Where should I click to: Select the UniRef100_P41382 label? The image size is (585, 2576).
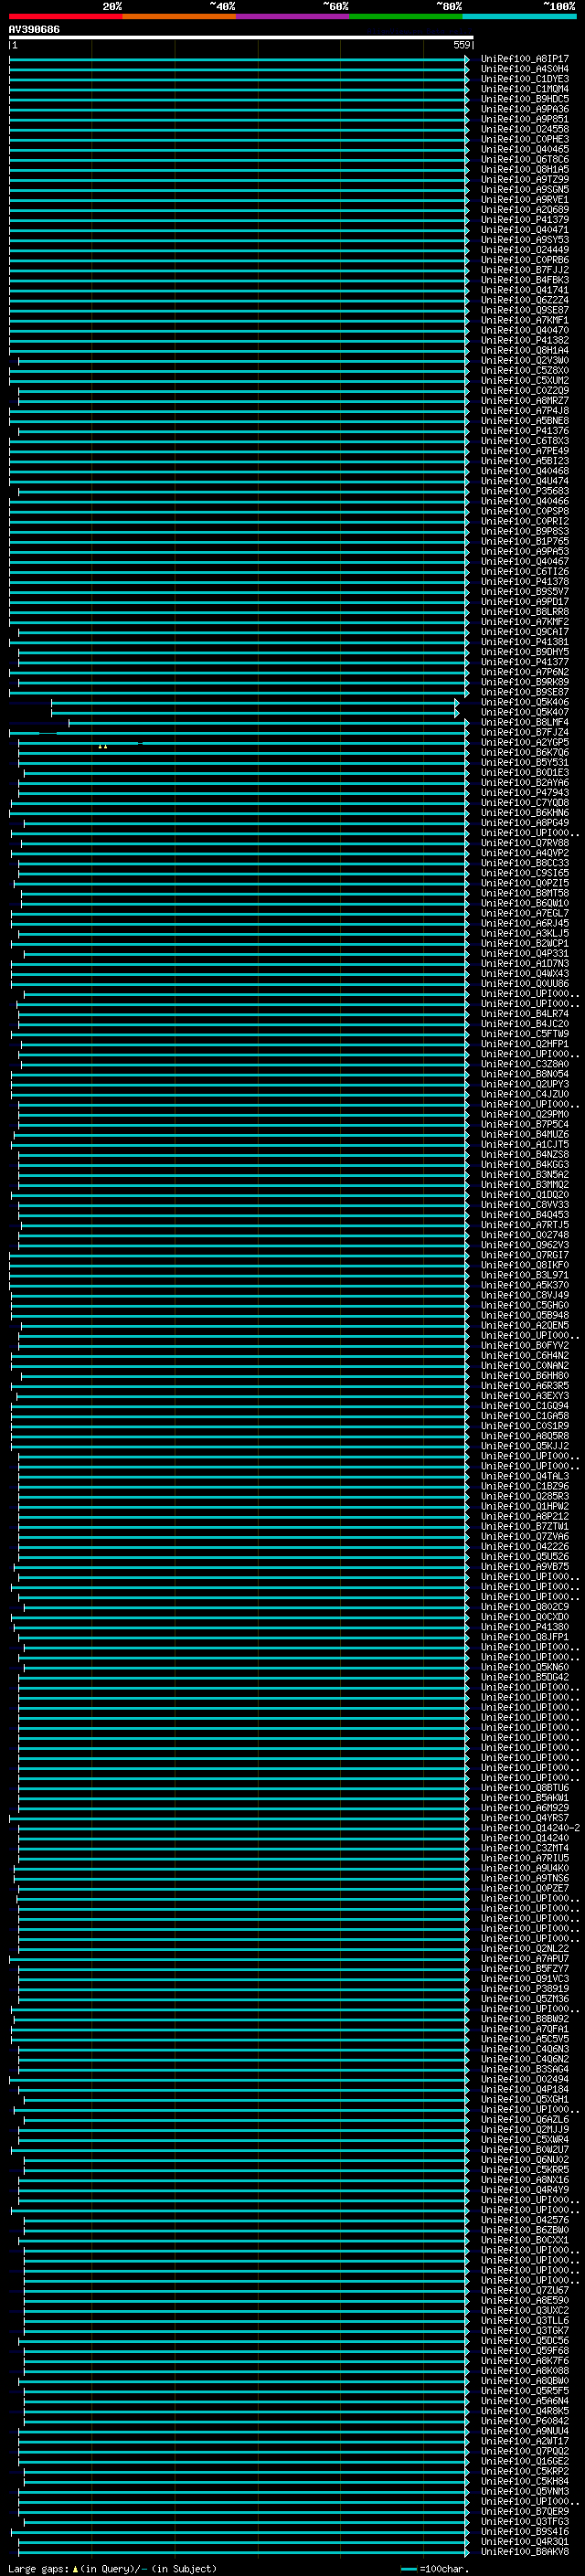[x=524, y=340]
